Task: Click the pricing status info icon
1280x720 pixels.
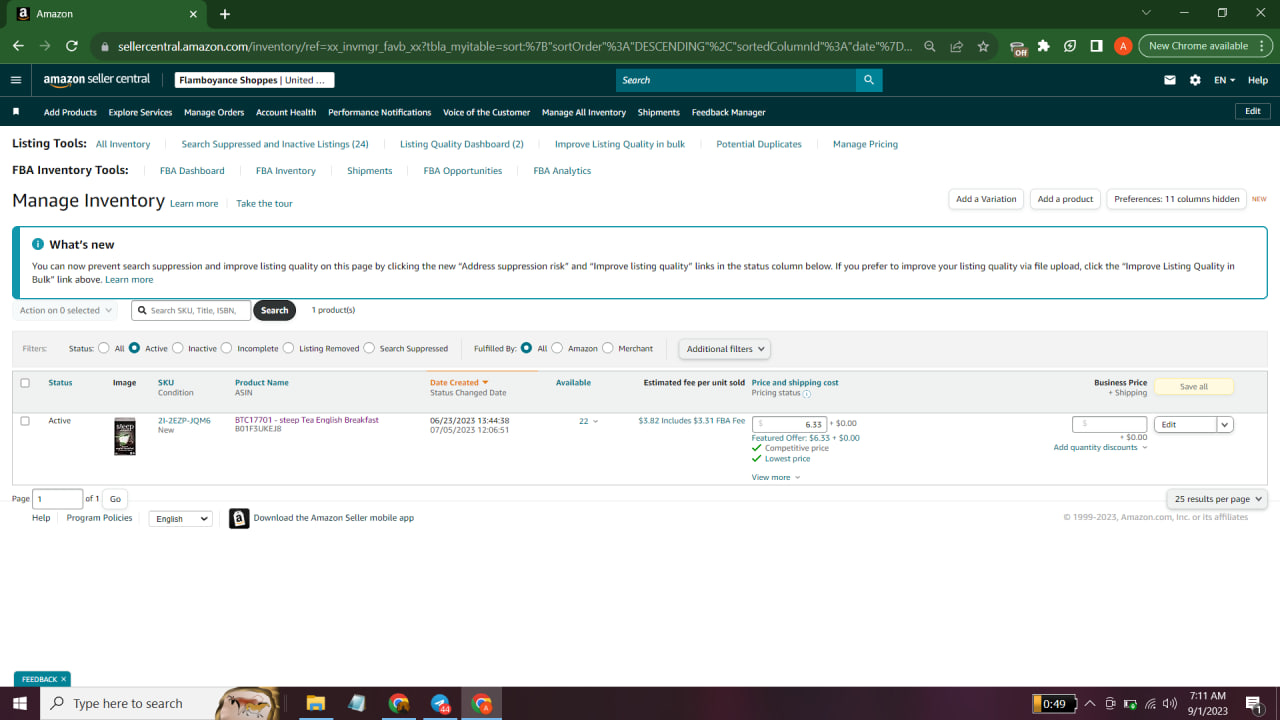Action: click(807, 394)
